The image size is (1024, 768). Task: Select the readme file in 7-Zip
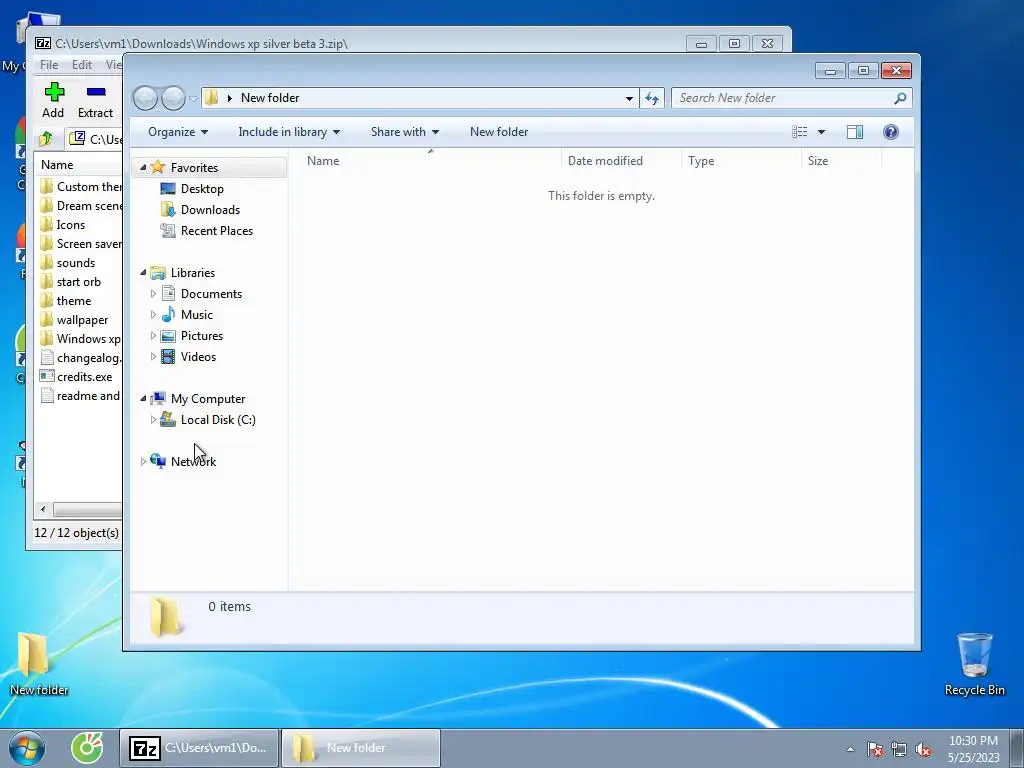tap(80, 396)
